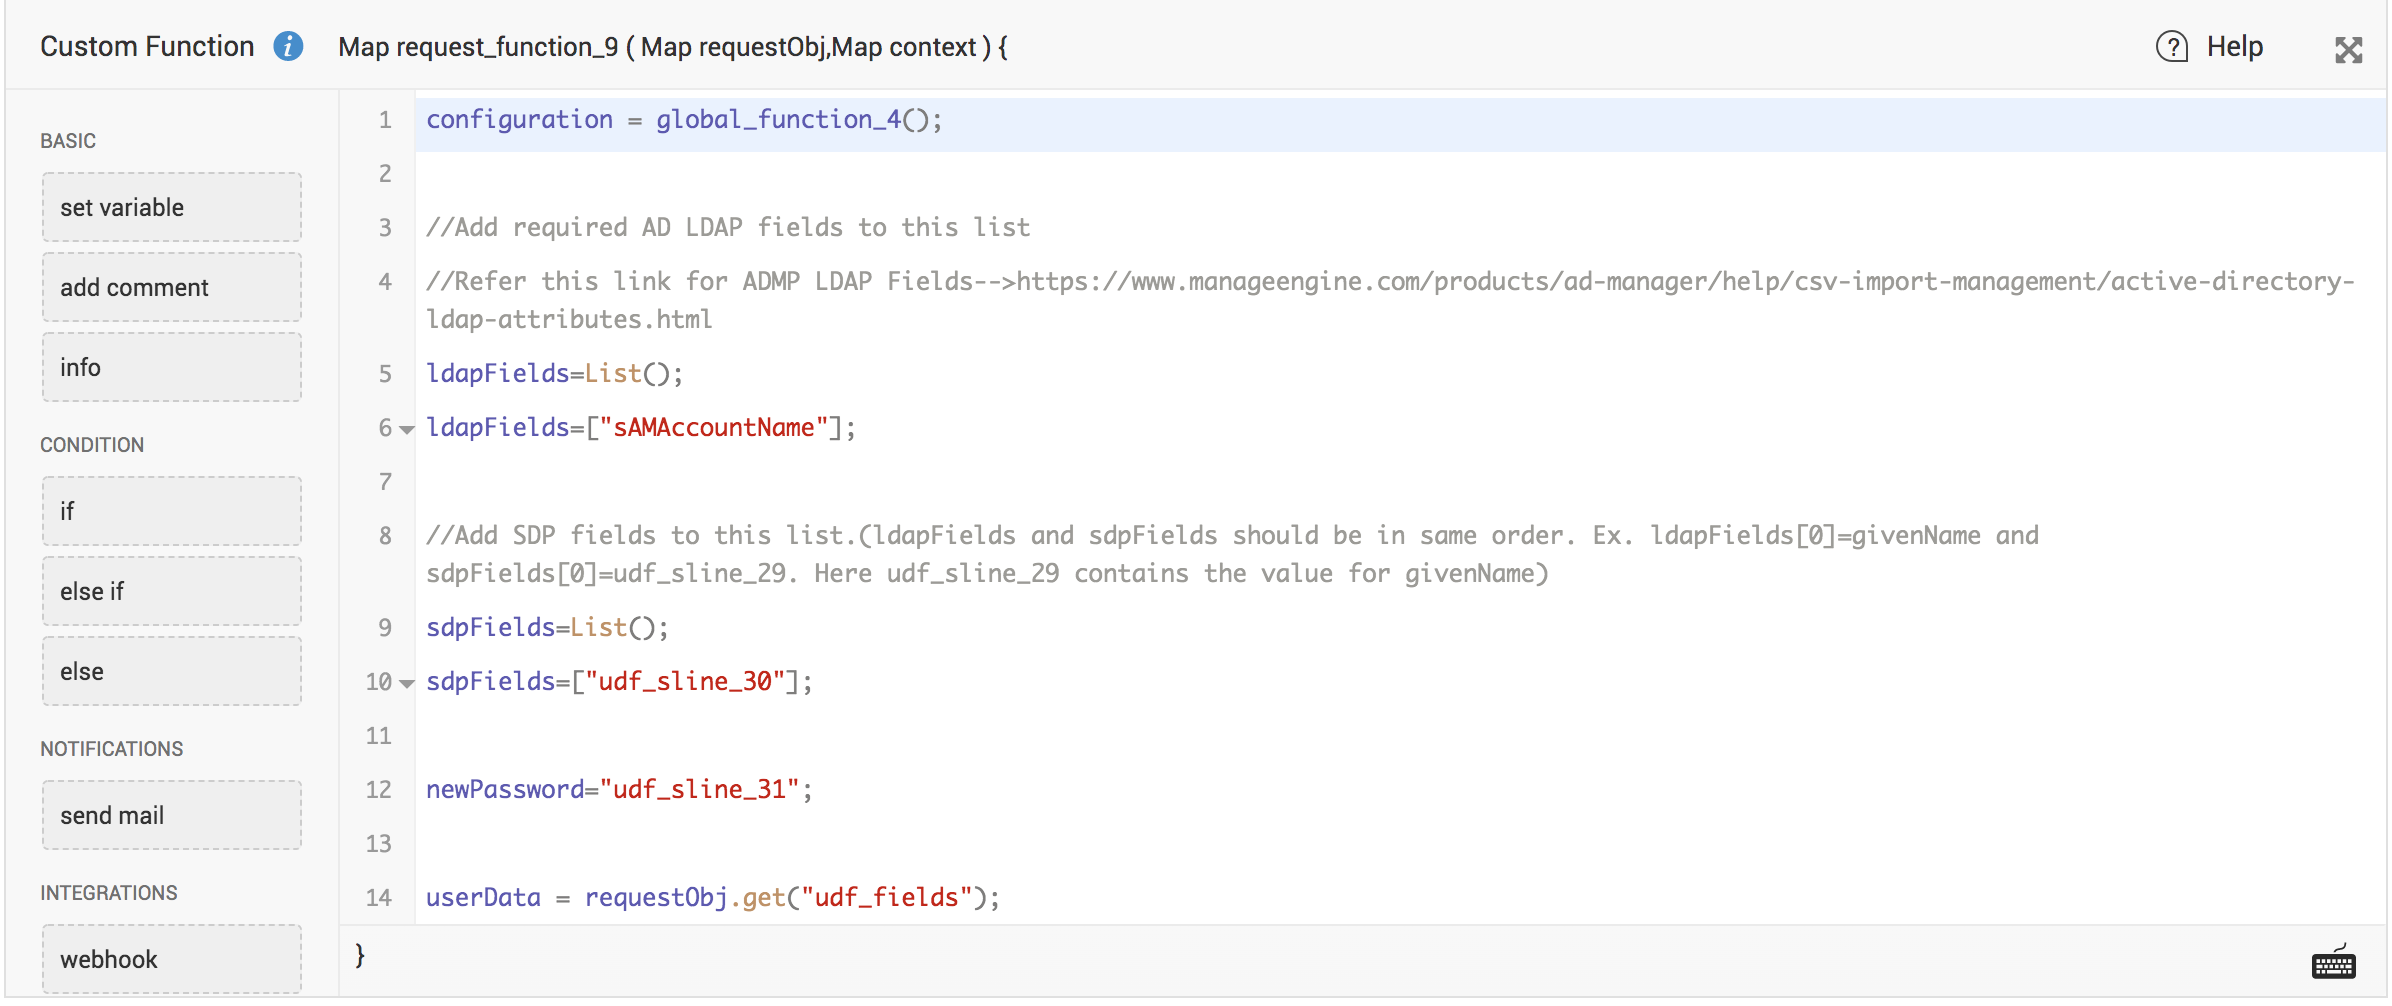Open Help via the question mark icon
The height and width of the screenshot is (1006, 2392).
pyautogui.click(x=2171, y=47)
